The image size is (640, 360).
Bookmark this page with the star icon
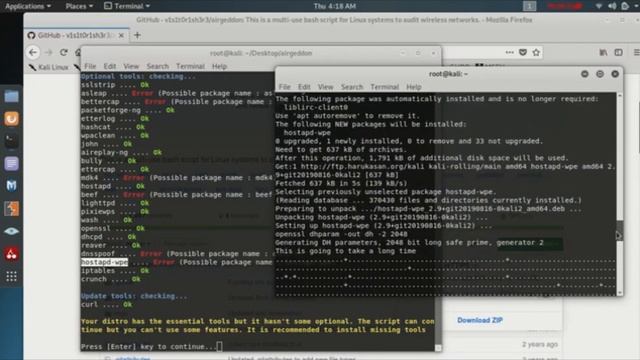(x=536, y=52)
